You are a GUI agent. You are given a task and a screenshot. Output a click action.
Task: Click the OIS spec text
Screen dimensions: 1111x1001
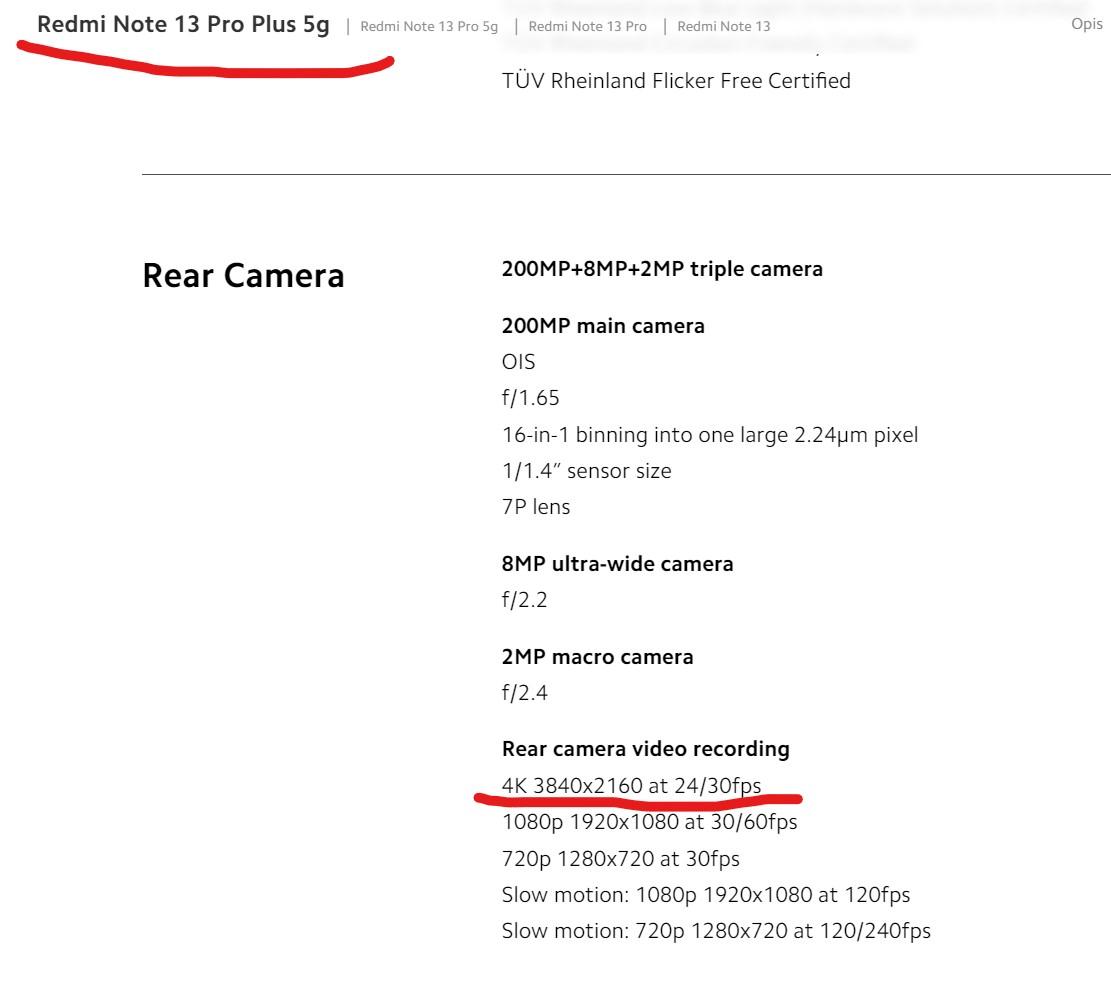pyautogui.click(x=518, y=362)
